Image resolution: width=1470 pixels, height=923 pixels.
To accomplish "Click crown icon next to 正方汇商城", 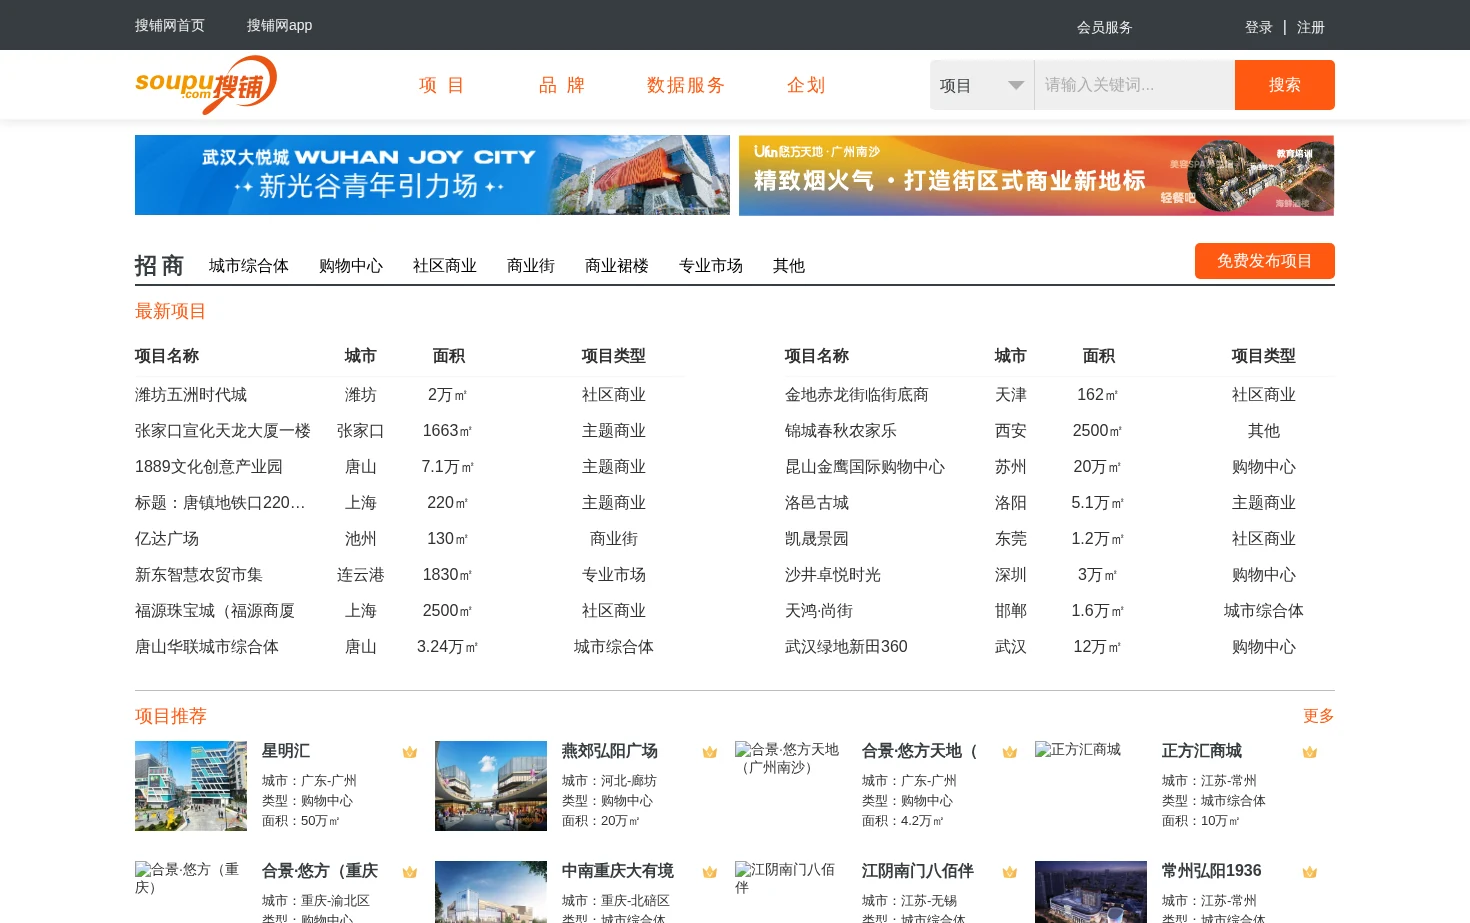I will [x=1310, y=752].
